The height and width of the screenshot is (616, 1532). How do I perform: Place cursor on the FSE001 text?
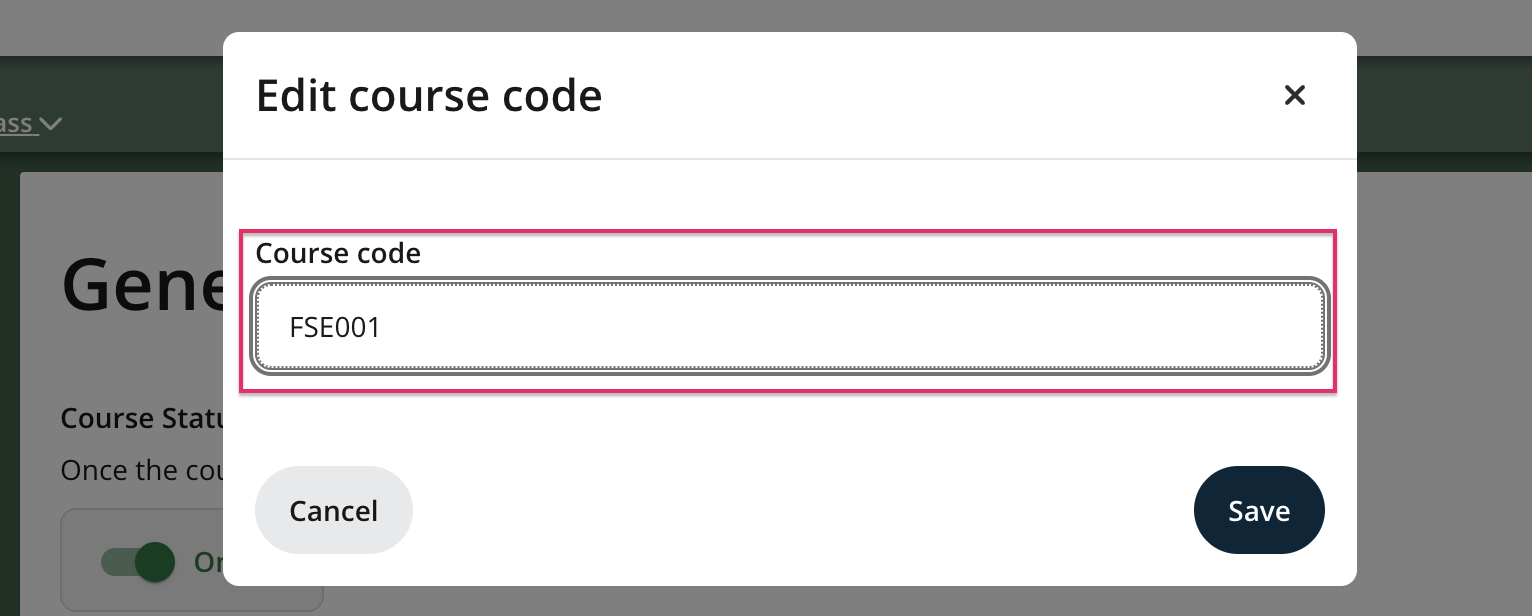coord(335,328)
